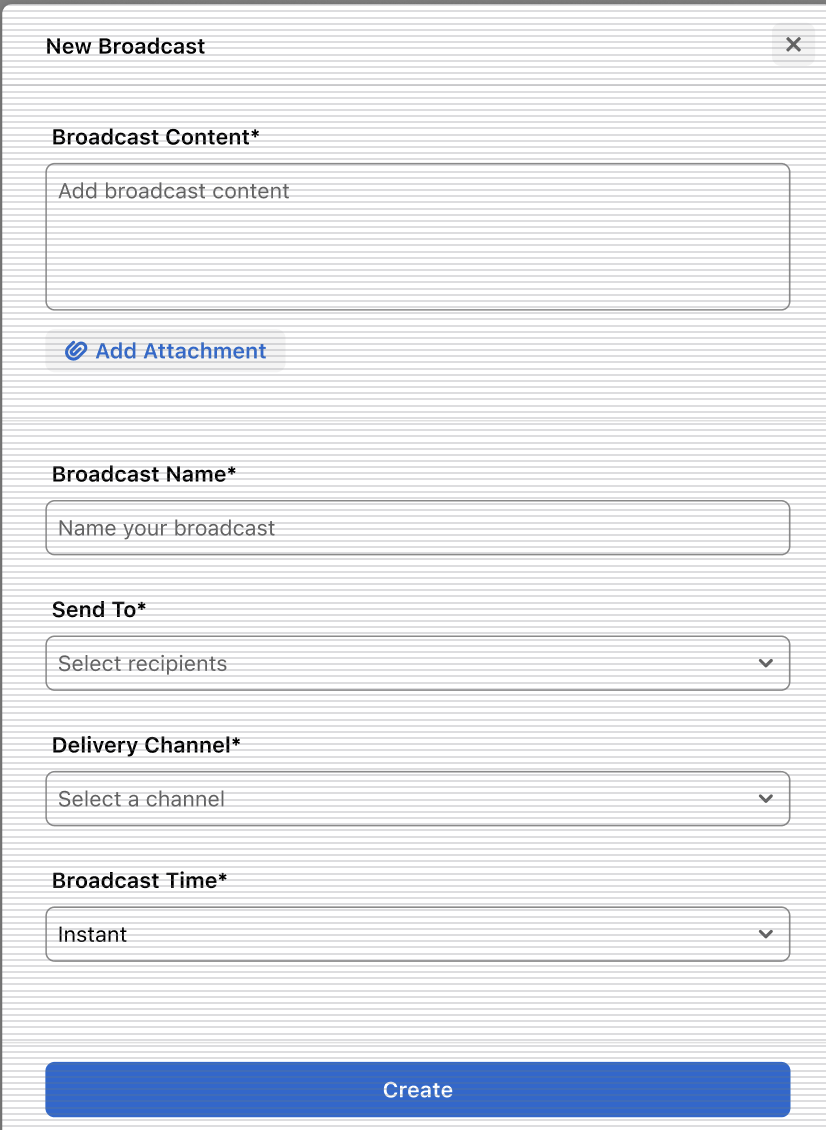Focus the Add broadcast content text area

click(x=417, y=237)
